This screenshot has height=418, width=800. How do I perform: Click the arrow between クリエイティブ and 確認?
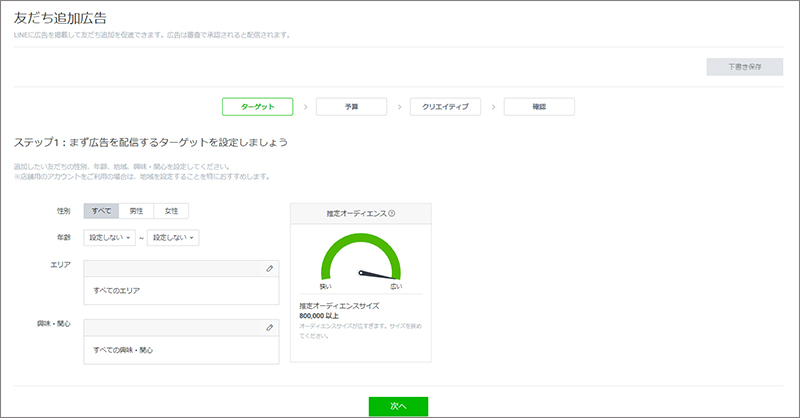click(493, 106)
